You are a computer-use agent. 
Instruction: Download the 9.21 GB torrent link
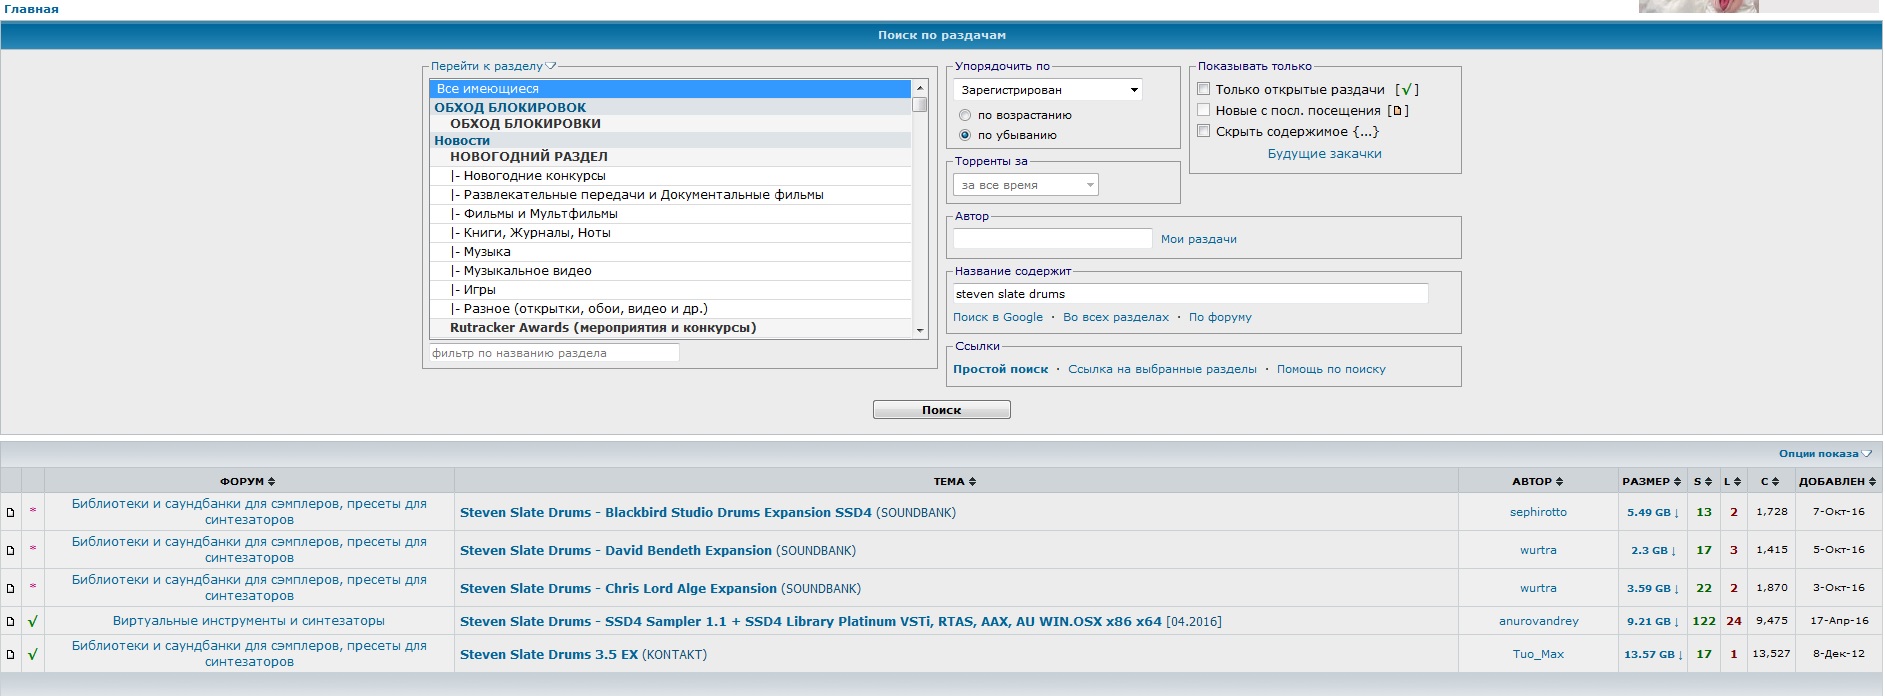pyautogui.click(x=1652, y=621)
